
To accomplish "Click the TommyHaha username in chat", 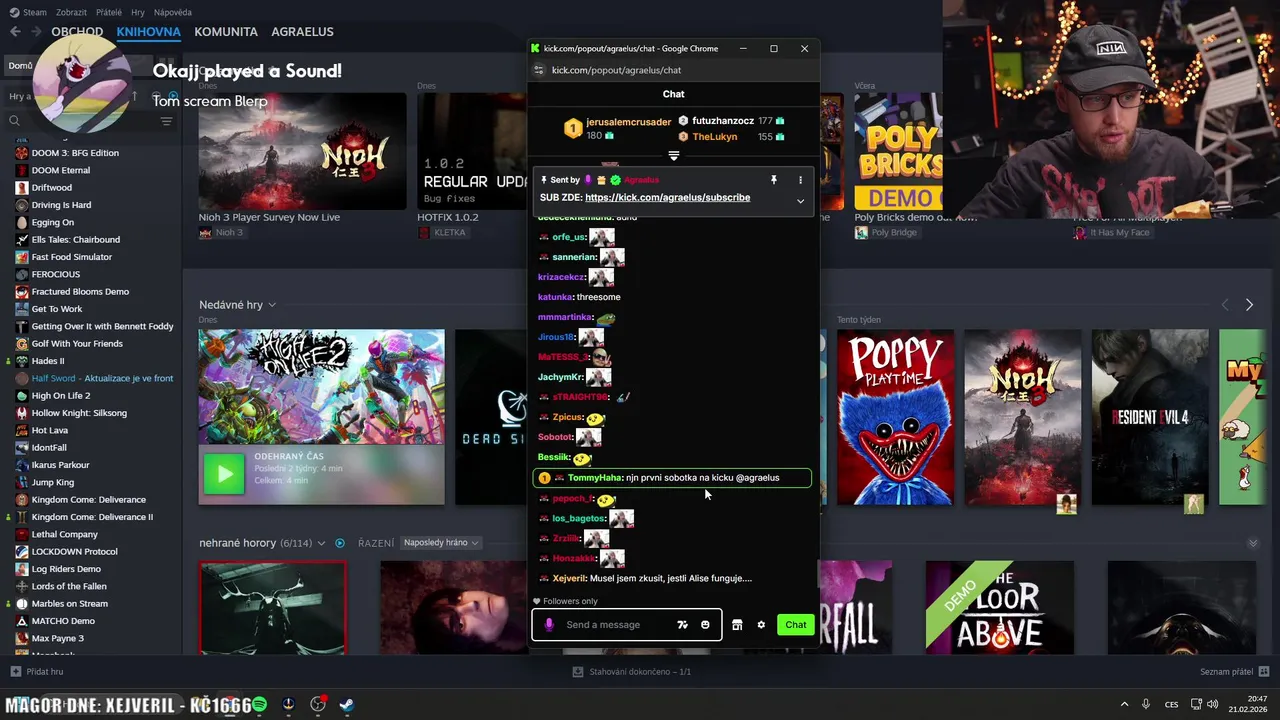I will point(595,478).
